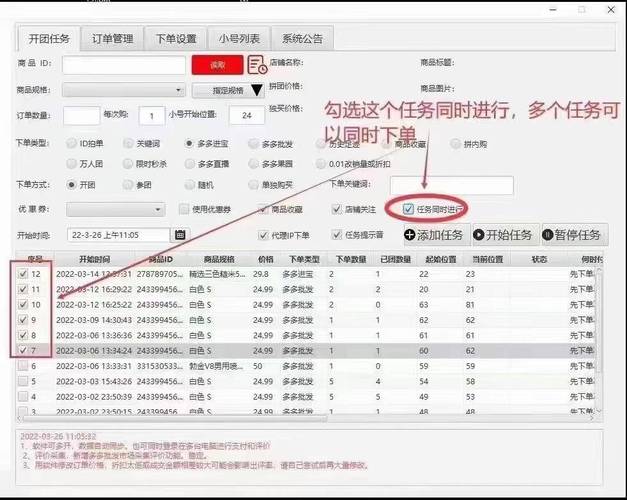
Task: Check the checkbox for task row 6
Action: (x=23, y=366)
